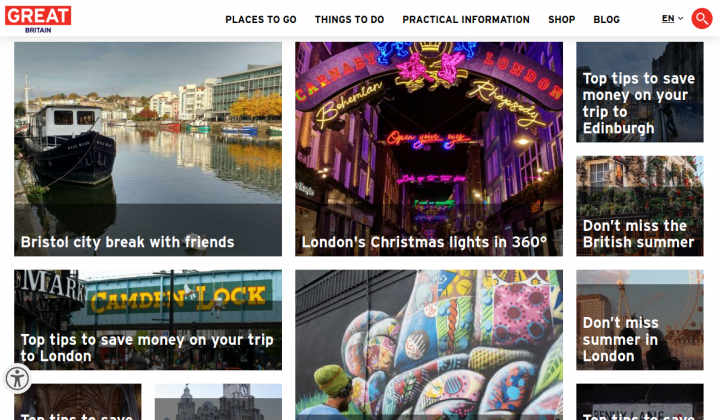Open the Things To Do menu

point(349,20)
